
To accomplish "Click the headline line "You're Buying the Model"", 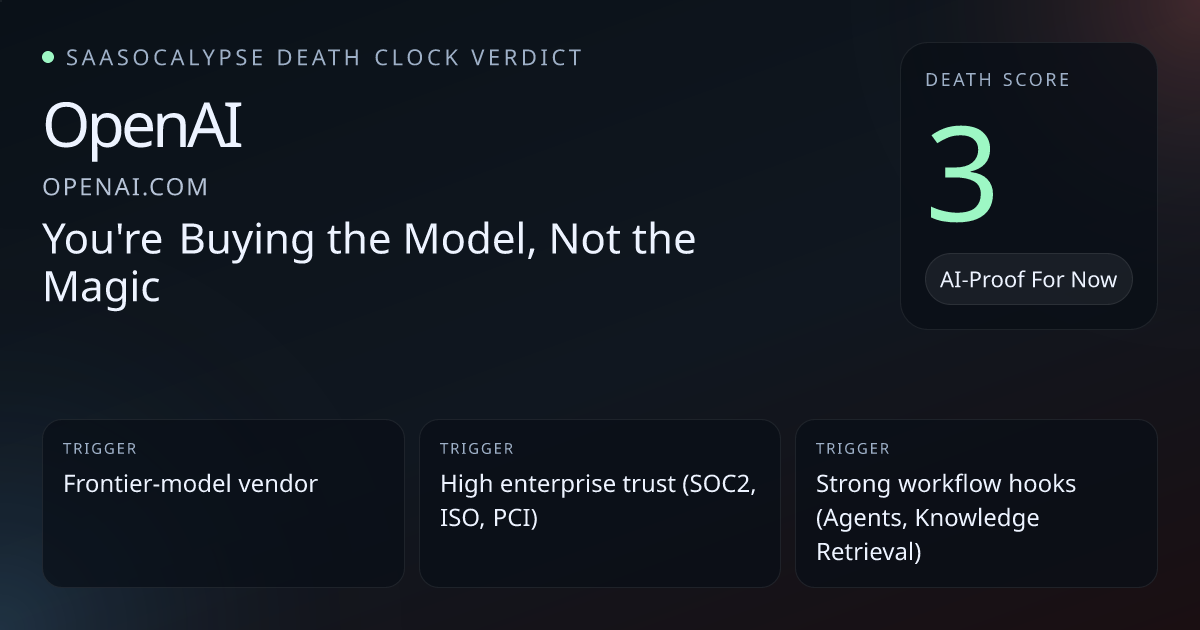I will pos(290,240).
